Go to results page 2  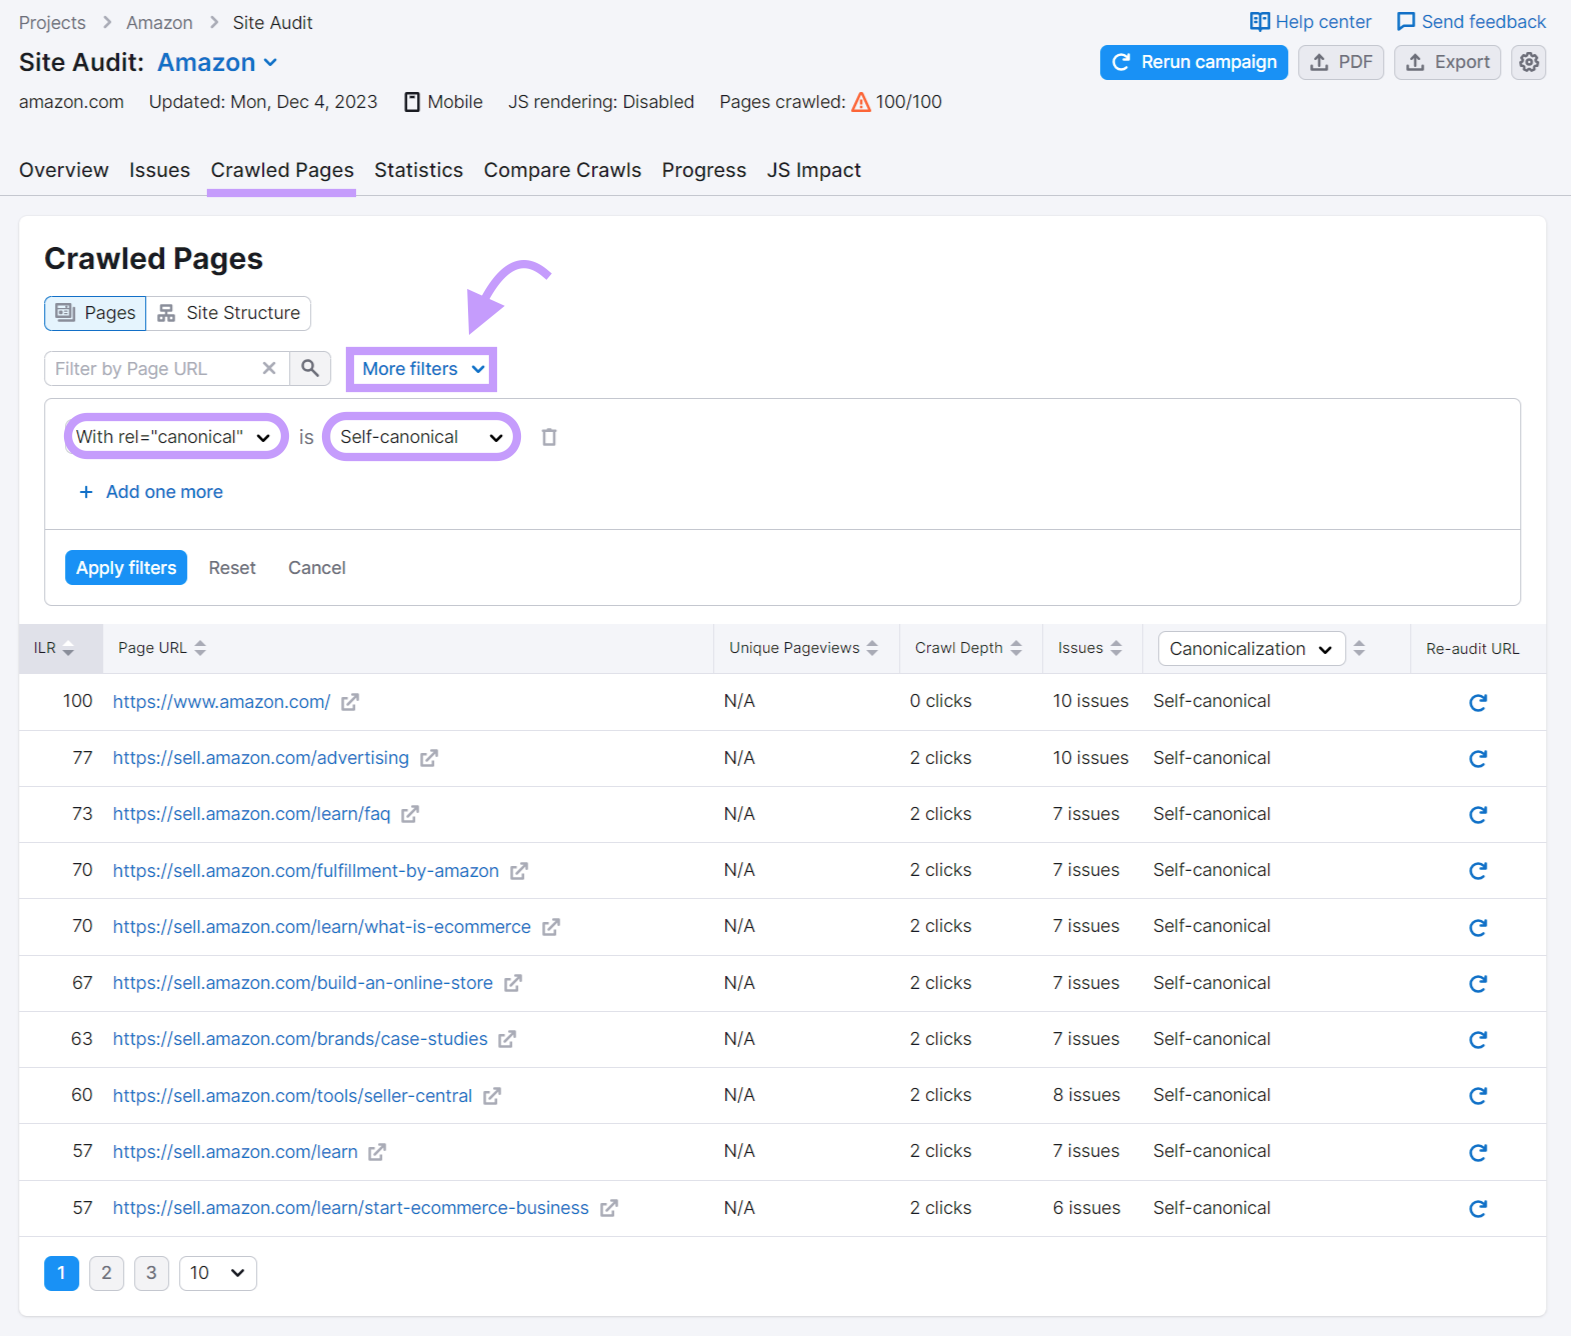107,1273
